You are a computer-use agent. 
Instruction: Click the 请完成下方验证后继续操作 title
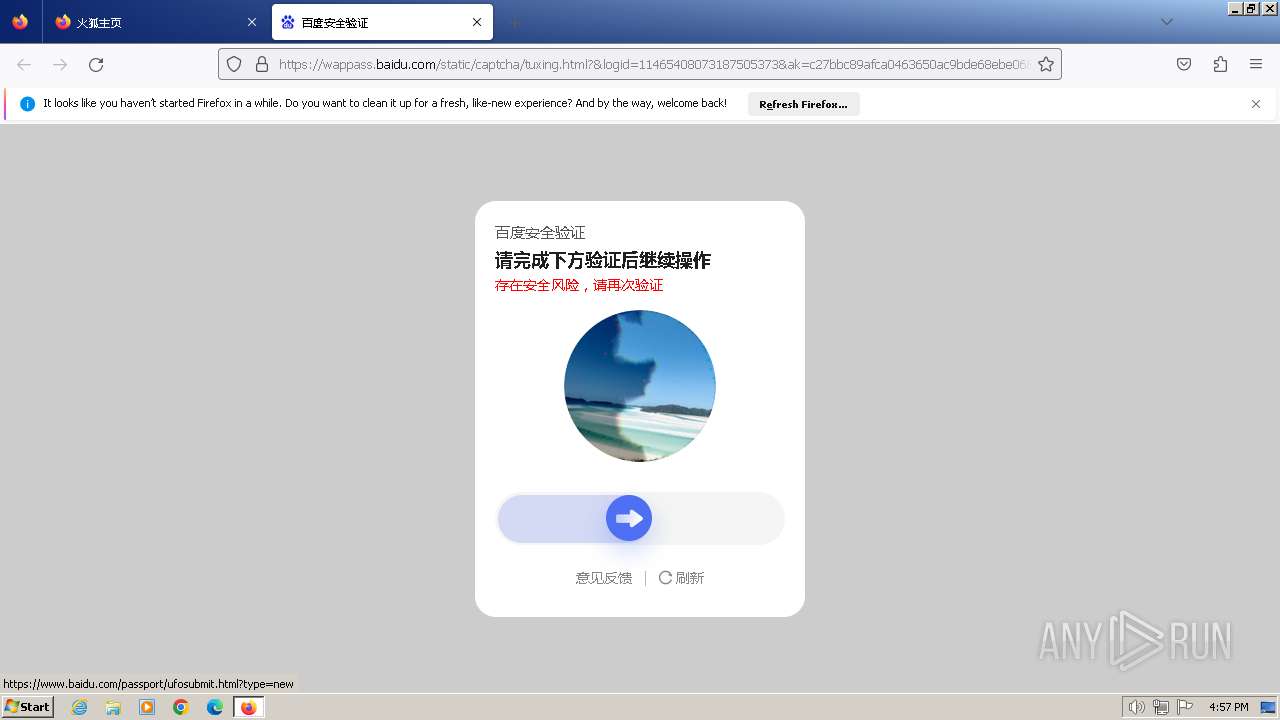603,260
